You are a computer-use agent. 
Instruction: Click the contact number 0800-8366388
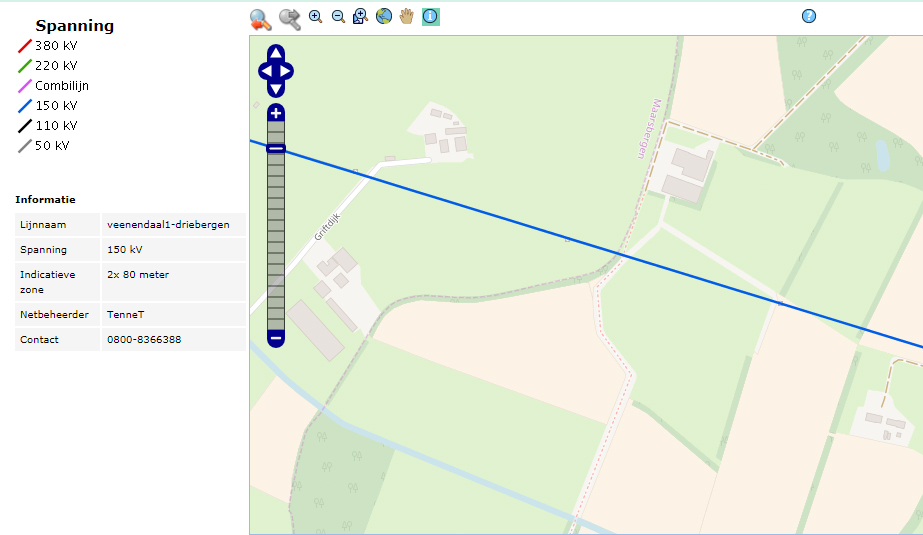144,340
